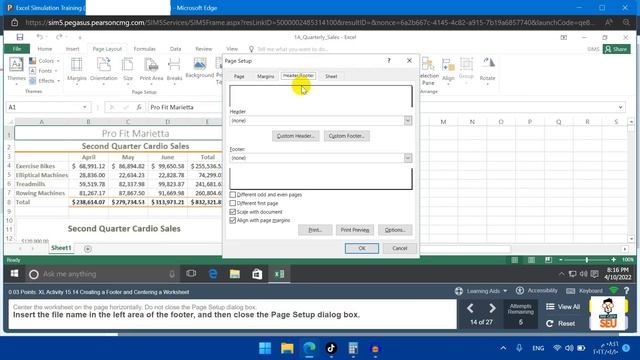The image size is (640, 360).
Task: Open Excel from the simulated taskbar
Action: [x=279, y=274]
